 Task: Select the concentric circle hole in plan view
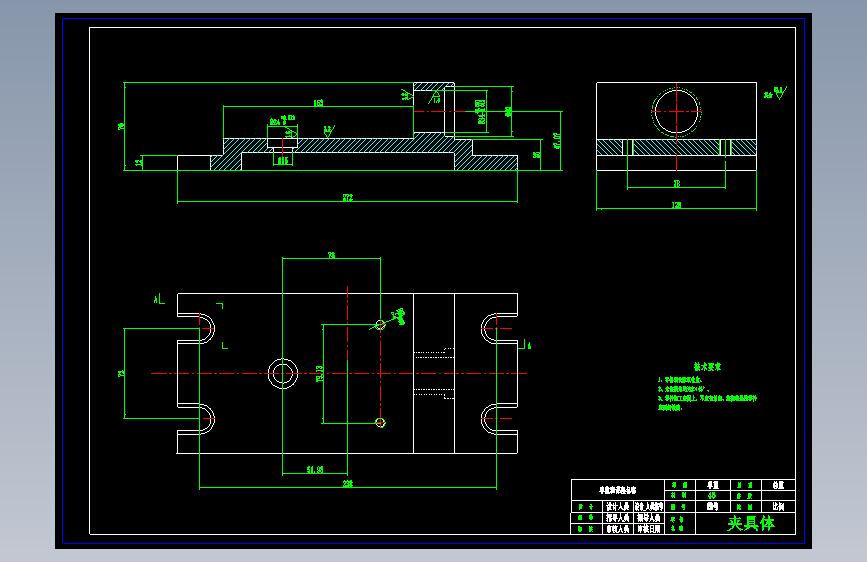[x=283, y=373]
